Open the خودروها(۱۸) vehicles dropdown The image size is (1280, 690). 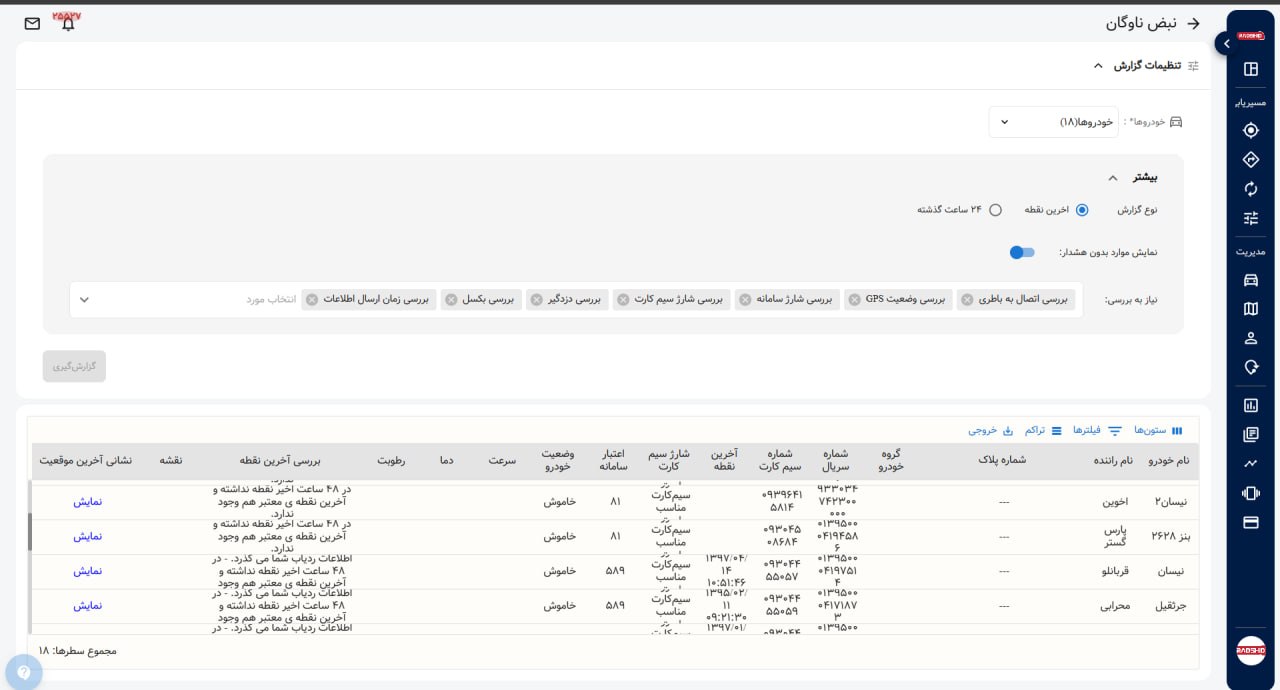tap(1054, 122)
